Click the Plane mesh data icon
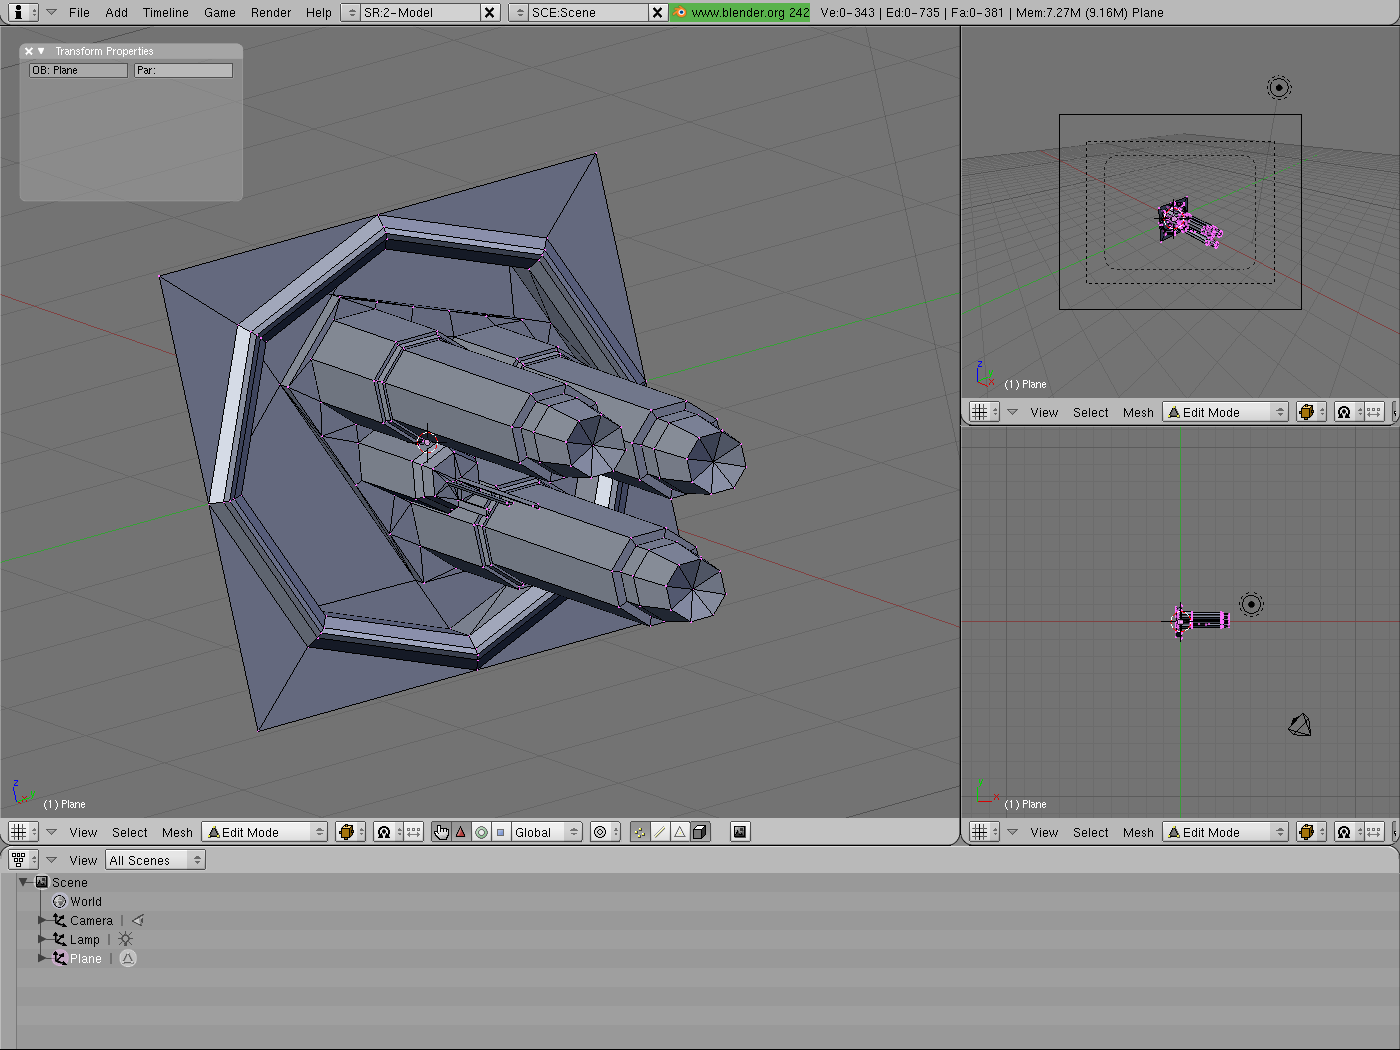 point(128,959)
